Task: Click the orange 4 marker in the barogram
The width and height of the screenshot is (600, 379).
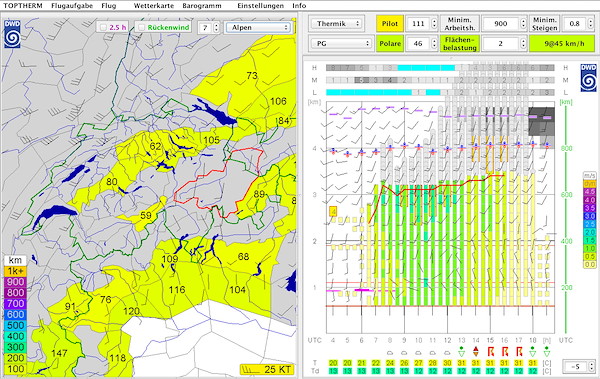Action: pyautogui.click(x=333, y=211)
